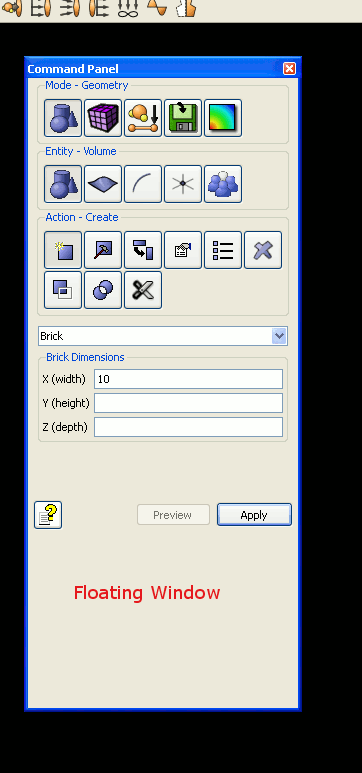Select the Geometry mode cylinder-and-cone icon
The height and width of the screenshot is (773, 362).
[63, 118]
